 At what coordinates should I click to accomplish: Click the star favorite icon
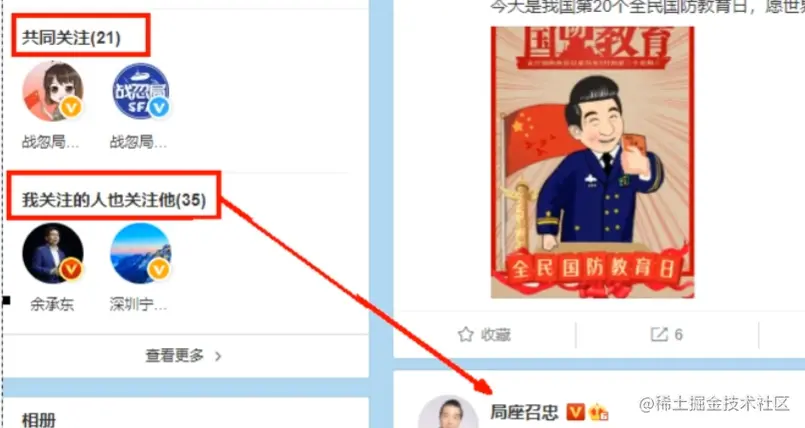466,335
